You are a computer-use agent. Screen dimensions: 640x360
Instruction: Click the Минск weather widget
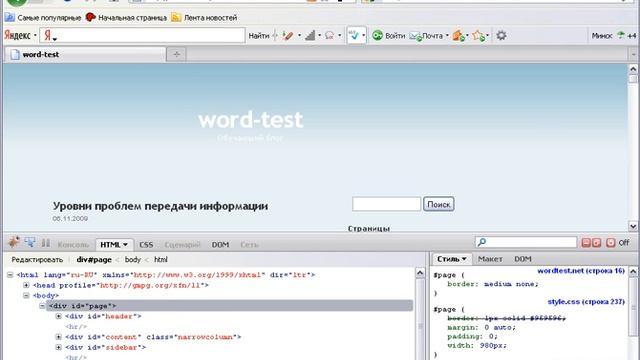coord(614,36)
